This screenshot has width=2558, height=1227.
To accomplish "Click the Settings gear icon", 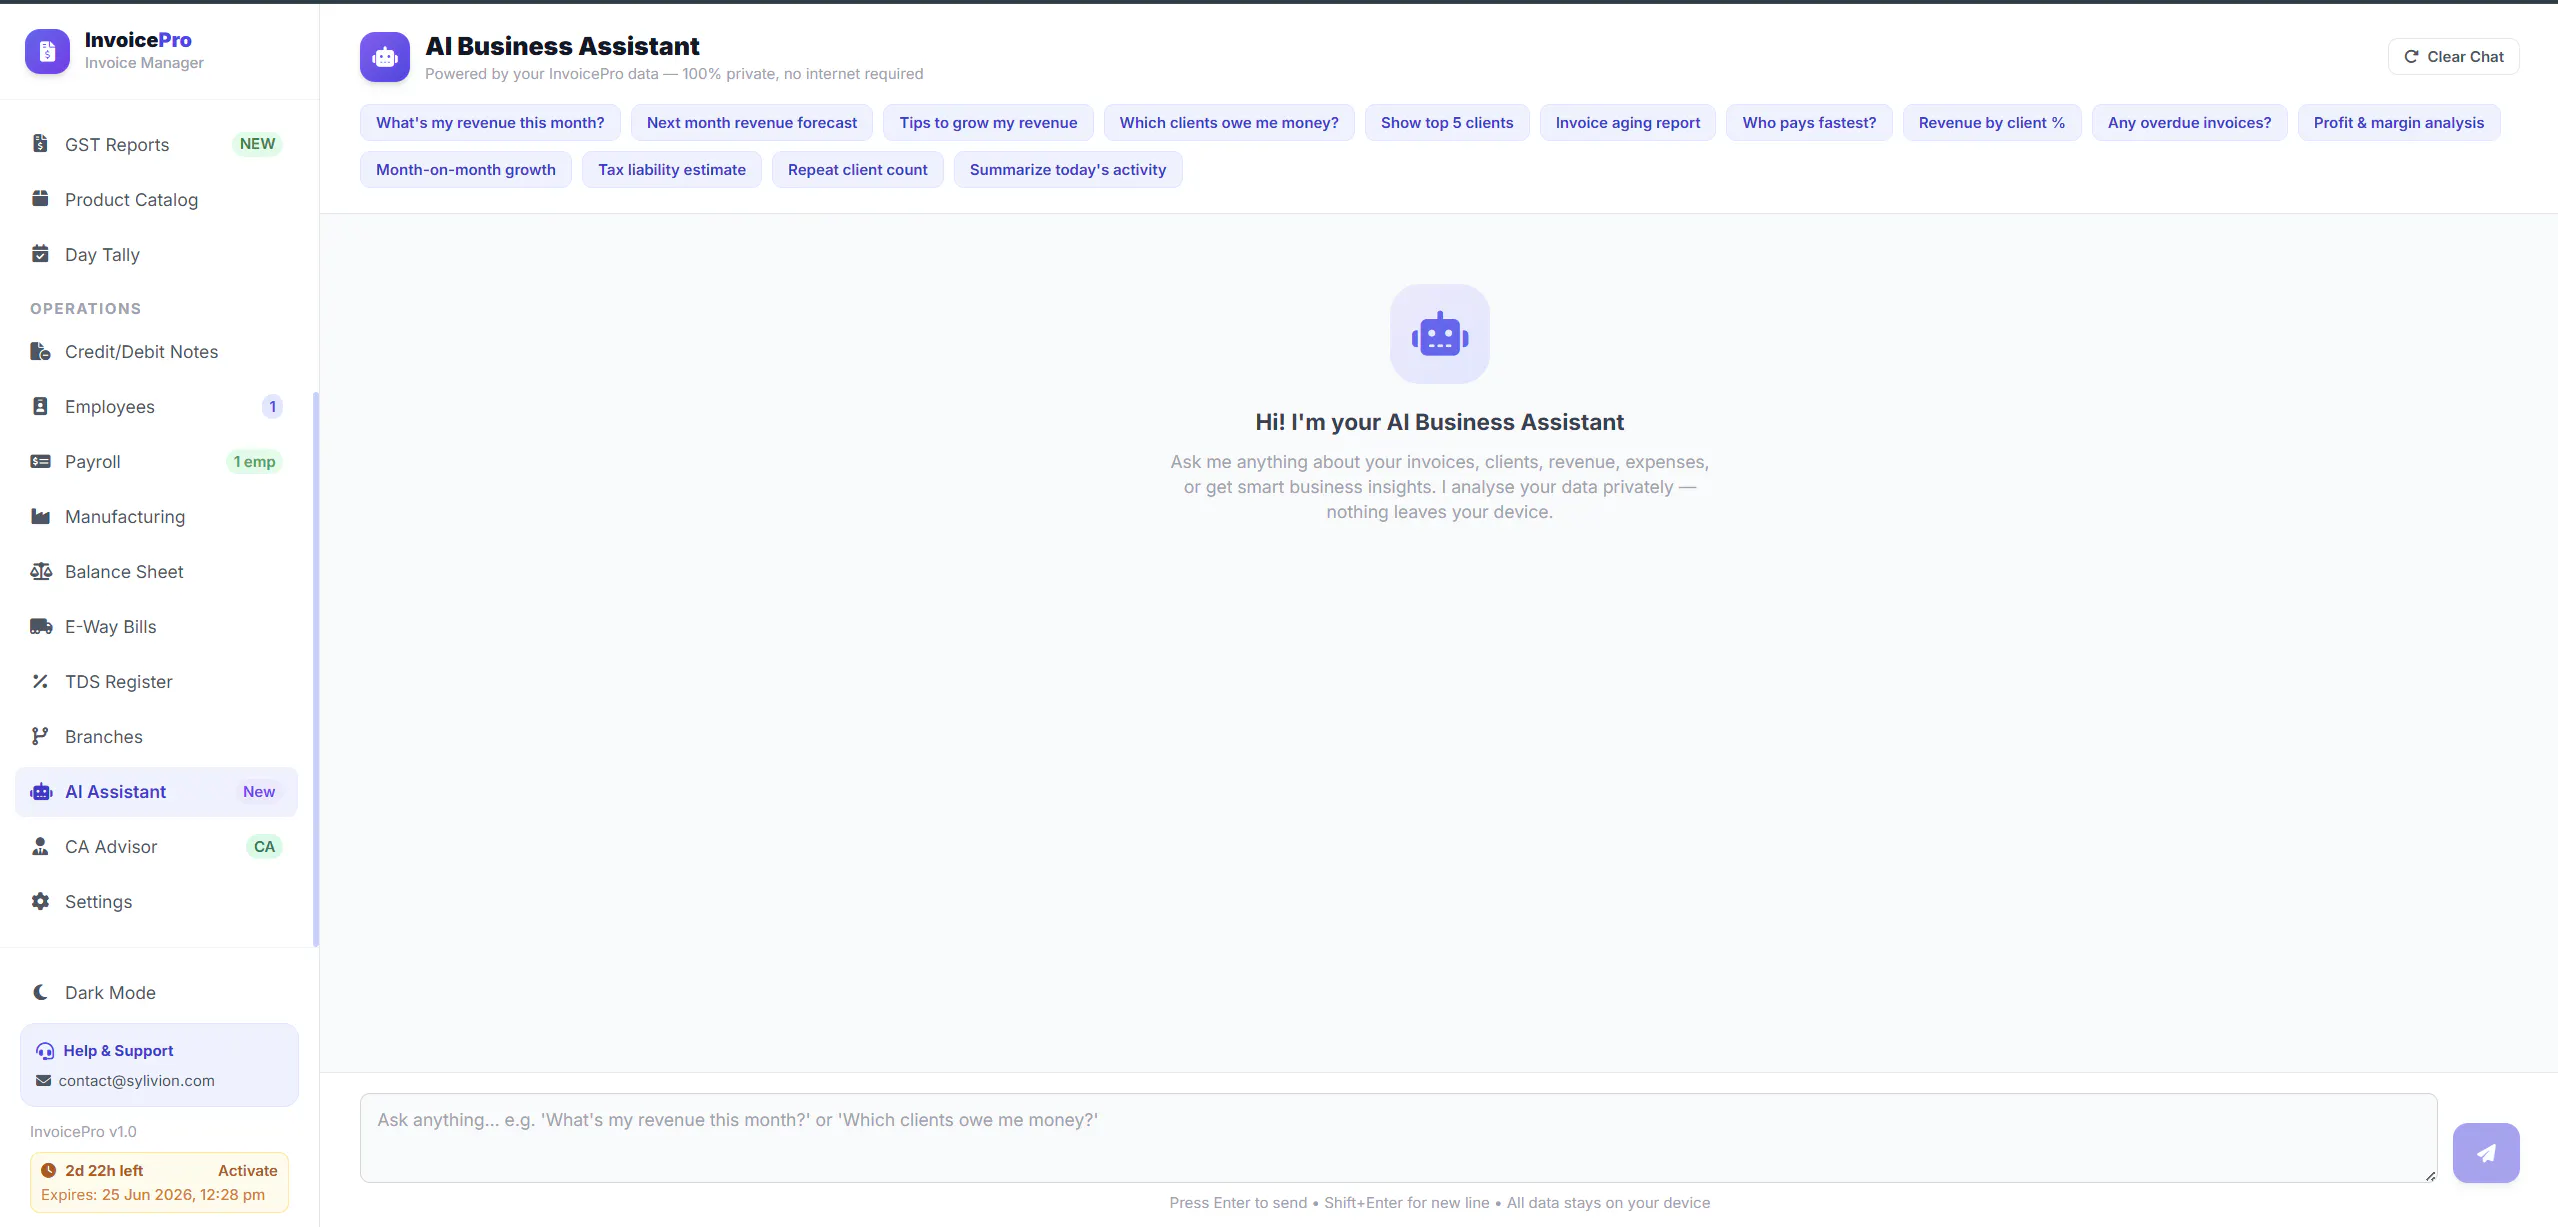I will 40,901.
